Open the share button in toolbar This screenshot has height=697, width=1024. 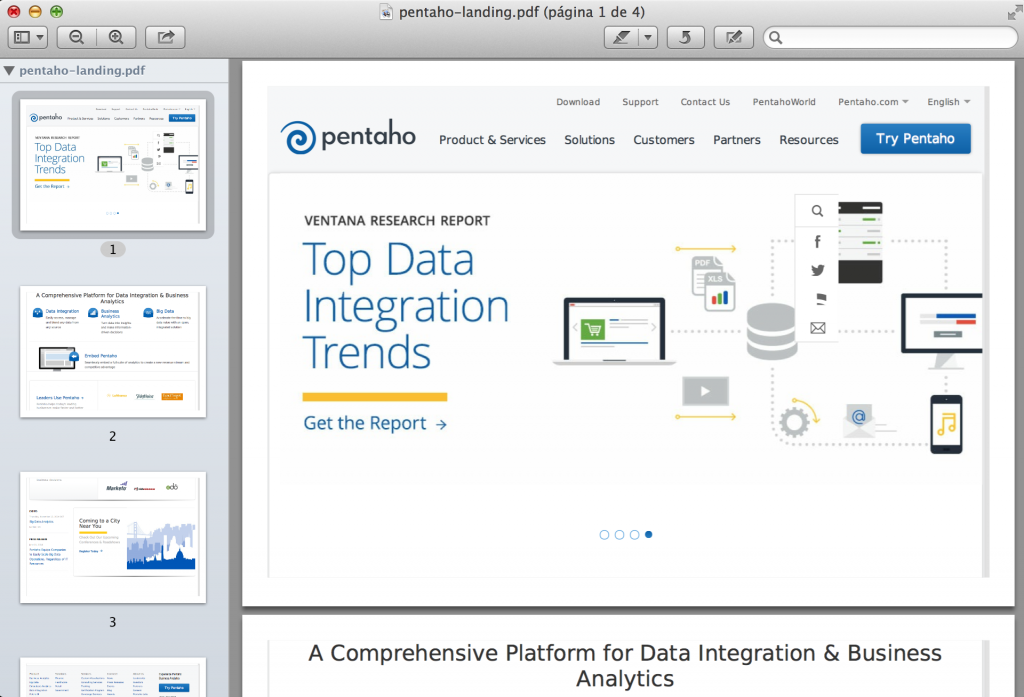point(165,37)
